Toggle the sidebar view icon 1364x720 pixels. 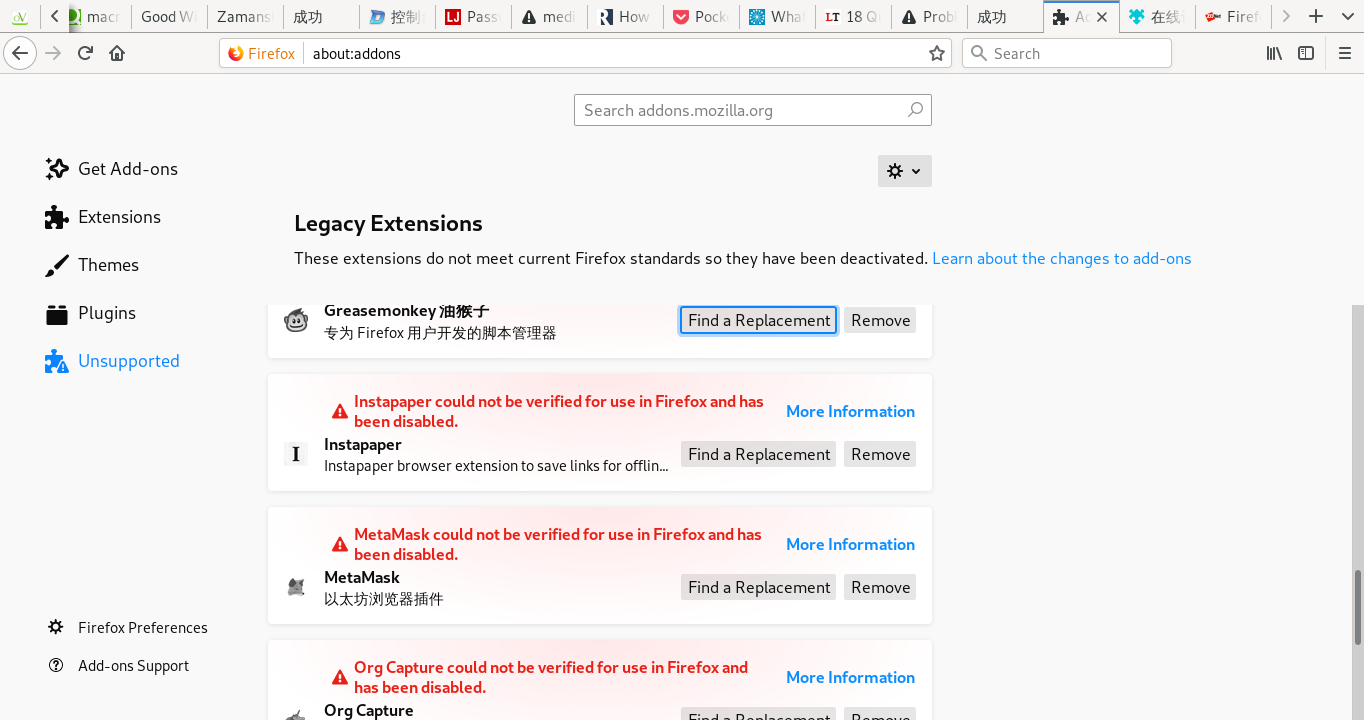[1306, 53]
